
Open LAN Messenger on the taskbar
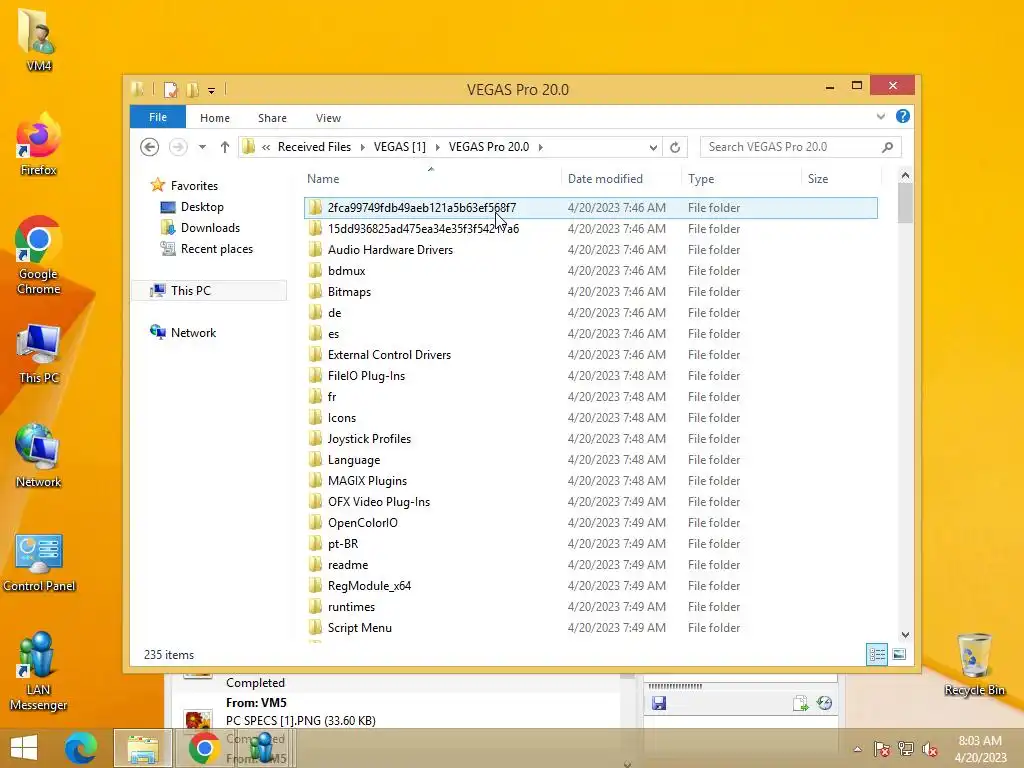tap(263, 748)
